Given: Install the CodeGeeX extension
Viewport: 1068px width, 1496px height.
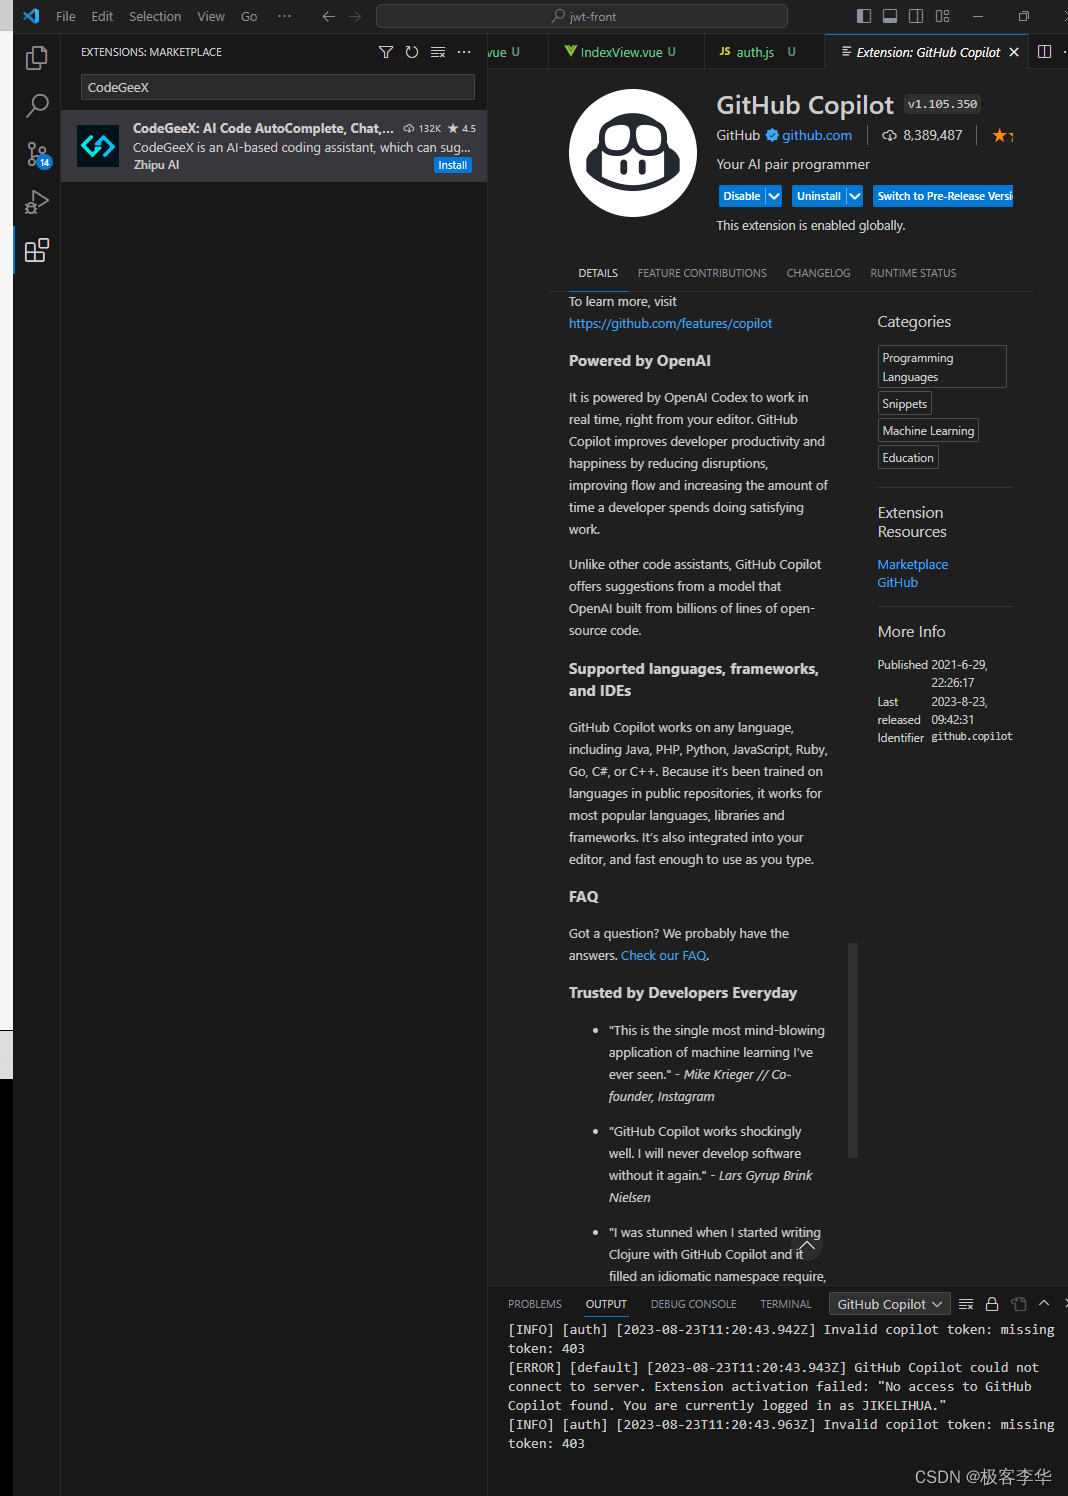Looking at the screenshot, I should 452,166.
